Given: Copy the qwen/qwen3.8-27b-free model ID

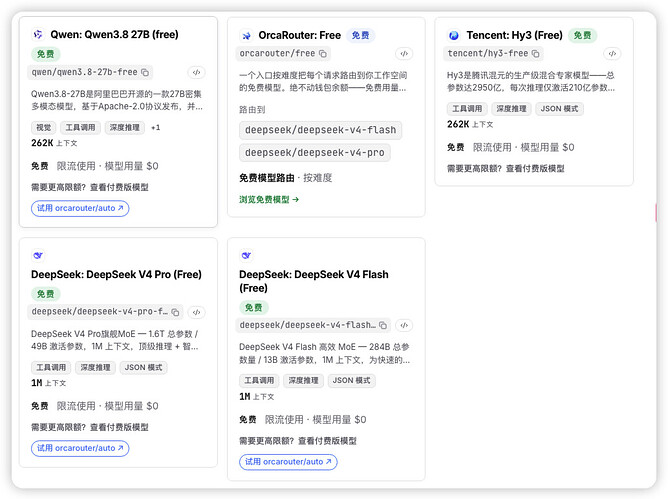Looking at the screenshot, I should 145,72.
